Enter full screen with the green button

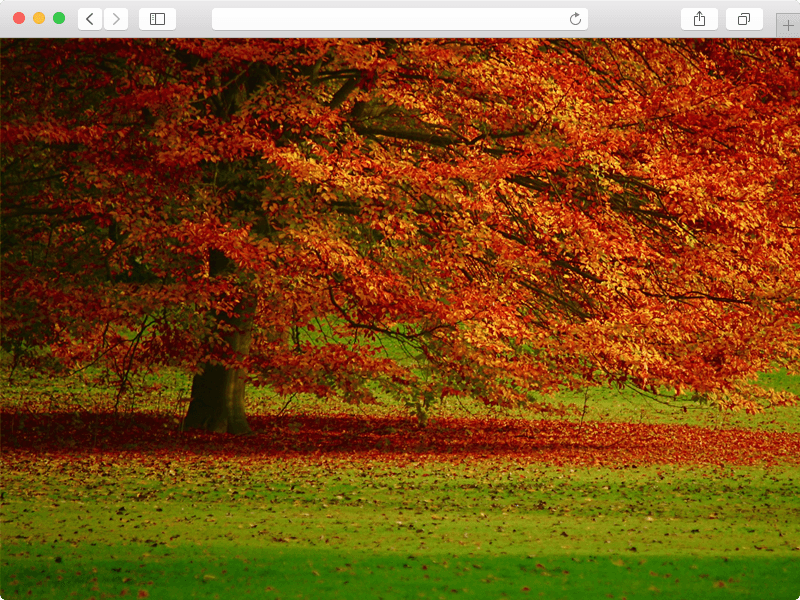(x=59, y=18)
